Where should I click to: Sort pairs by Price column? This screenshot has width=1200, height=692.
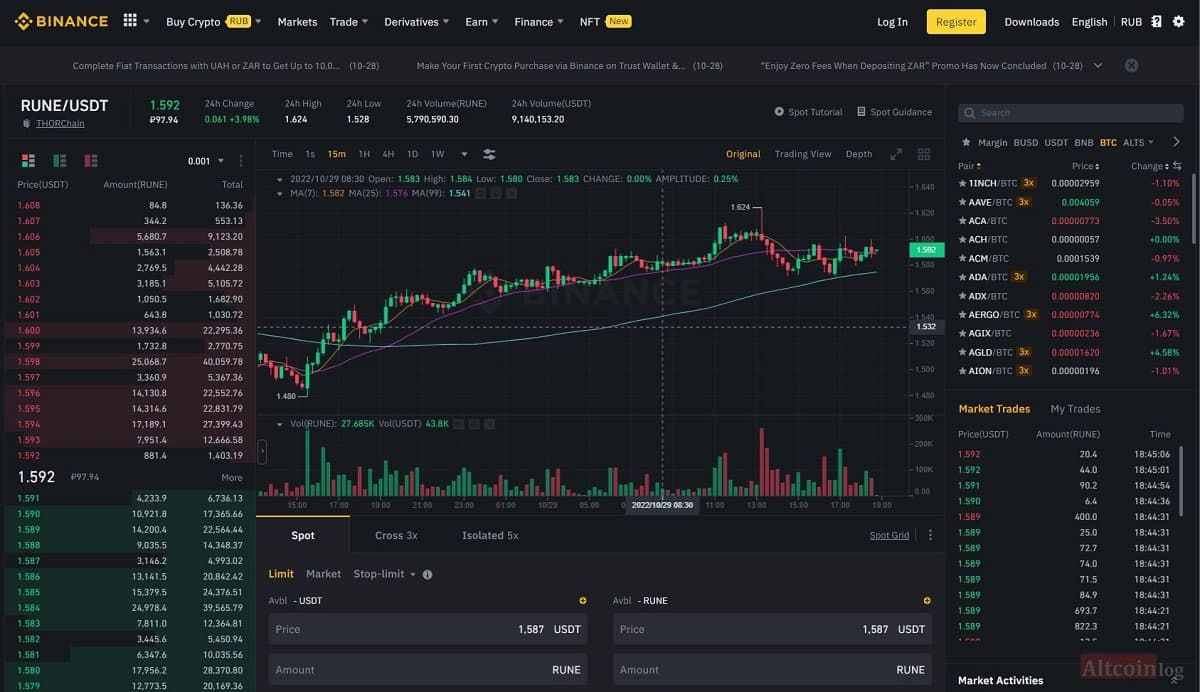coord(1086,166)
